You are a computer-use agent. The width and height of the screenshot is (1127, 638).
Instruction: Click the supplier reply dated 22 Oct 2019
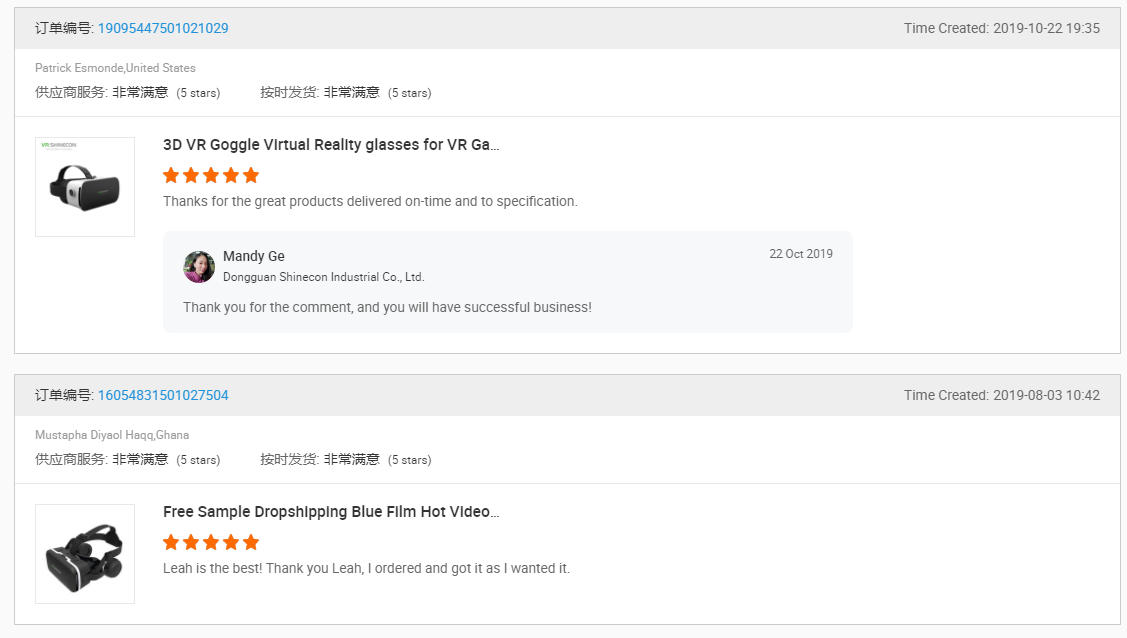[387, 307]
